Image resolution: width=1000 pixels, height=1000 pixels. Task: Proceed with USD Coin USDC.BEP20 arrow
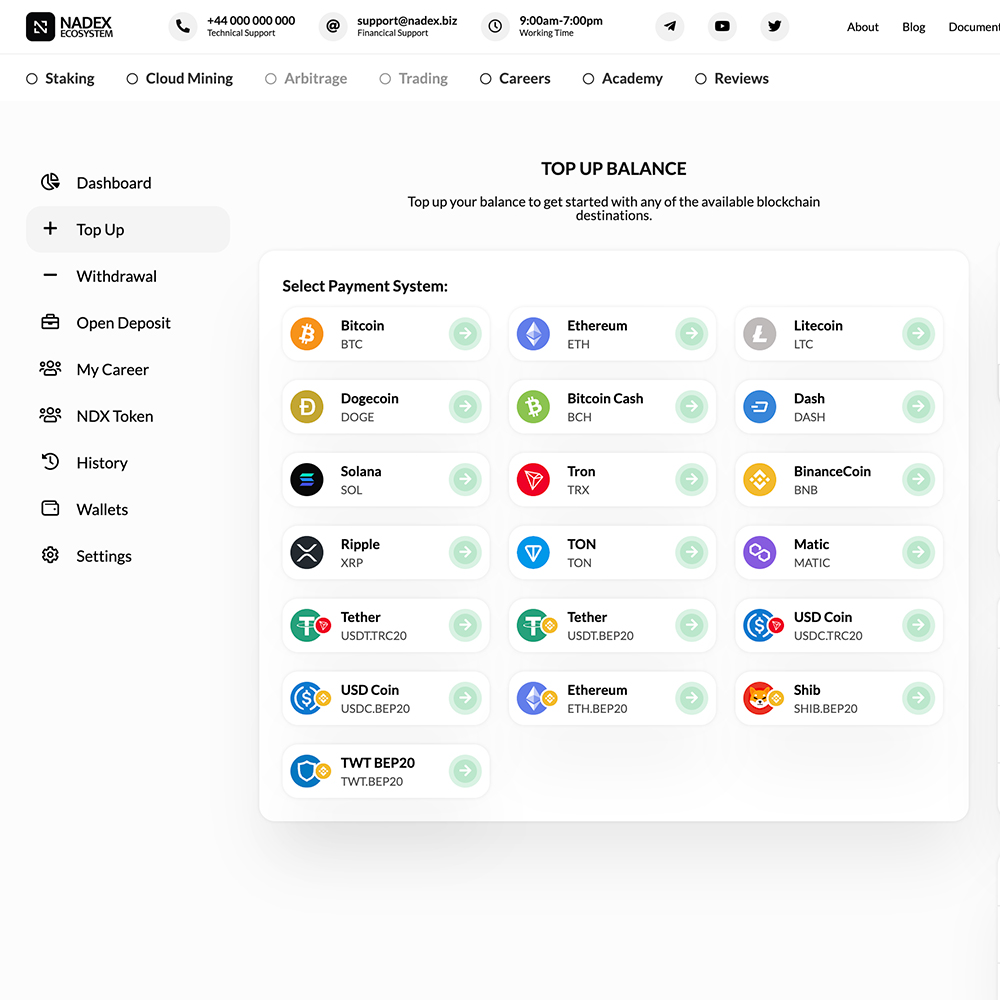465,698
